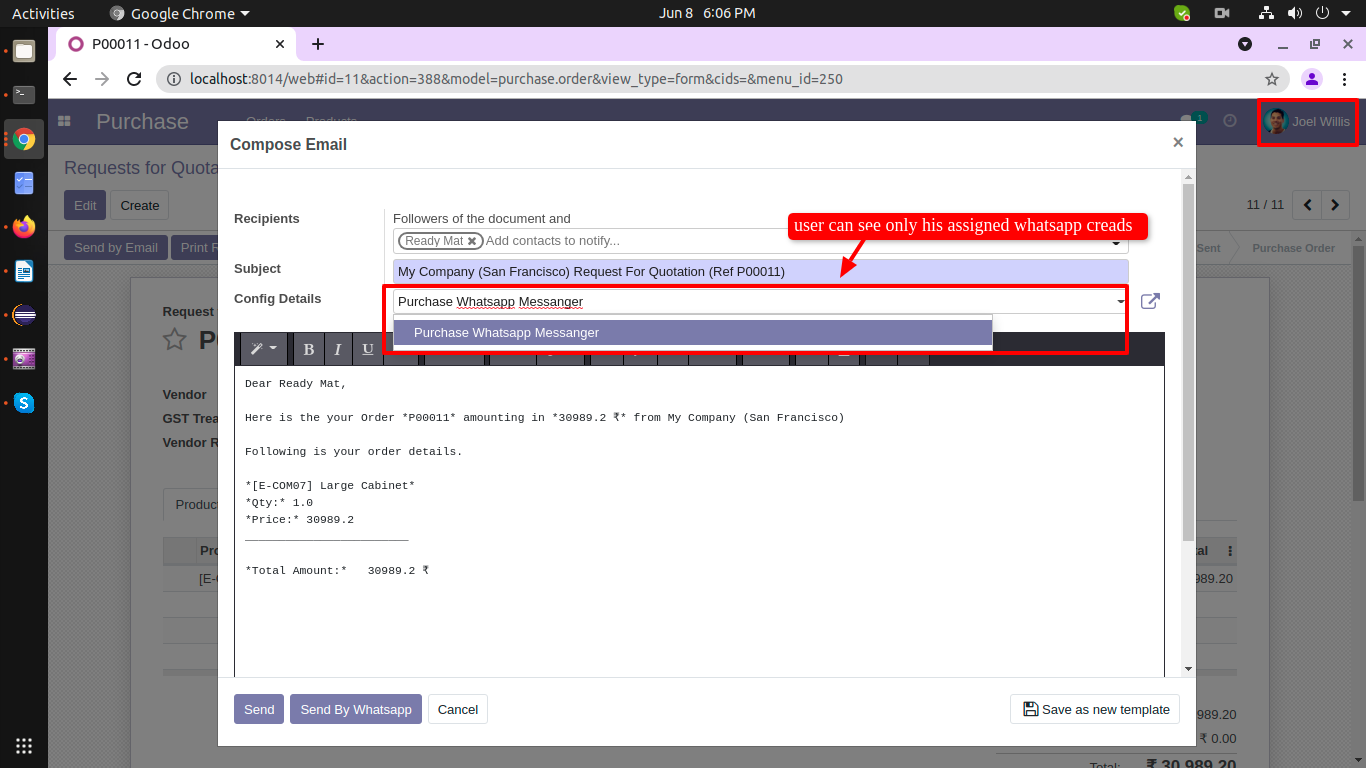Image resolution: width=1366 pixels, height=768 pixels.
Task: Open Joel Willis user menu
Action: tap(1307, 122)
